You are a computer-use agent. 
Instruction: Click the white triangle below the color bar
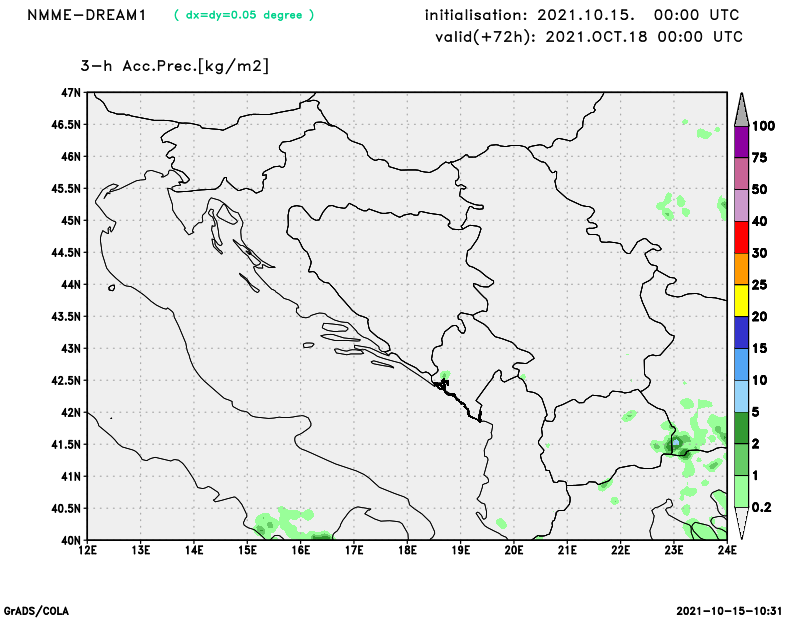(x=741, y=523)
